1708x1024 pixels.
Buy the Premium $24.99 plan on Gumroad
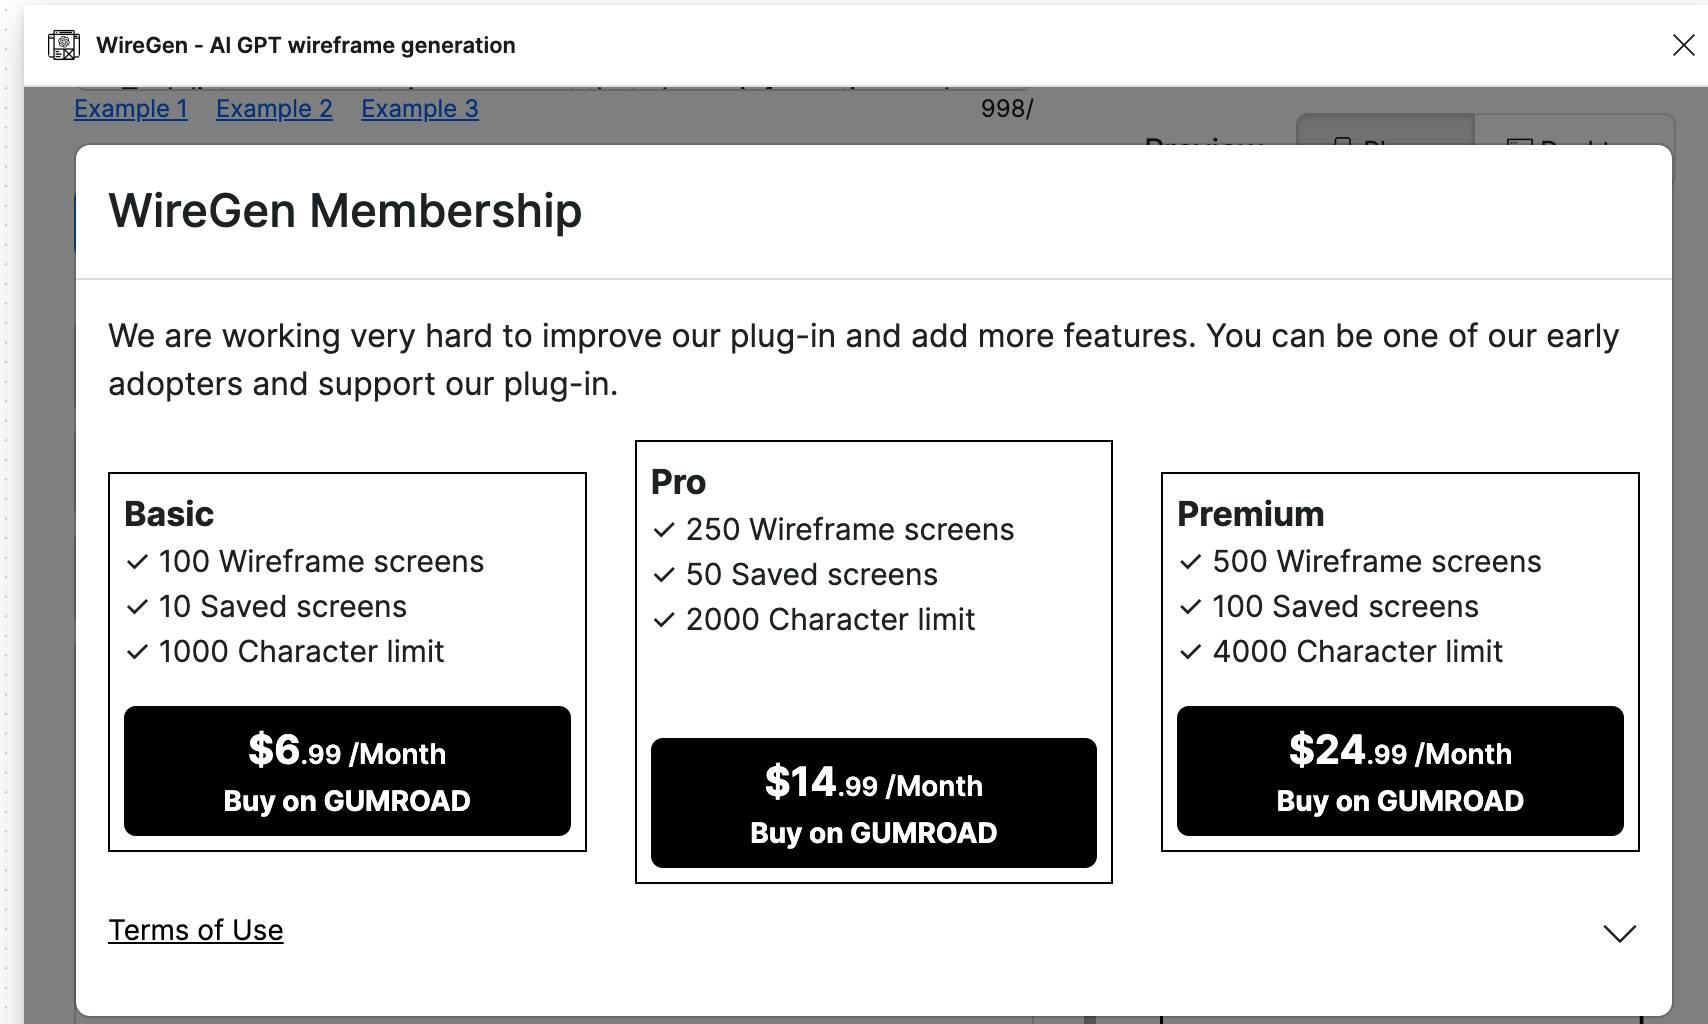1400,771
